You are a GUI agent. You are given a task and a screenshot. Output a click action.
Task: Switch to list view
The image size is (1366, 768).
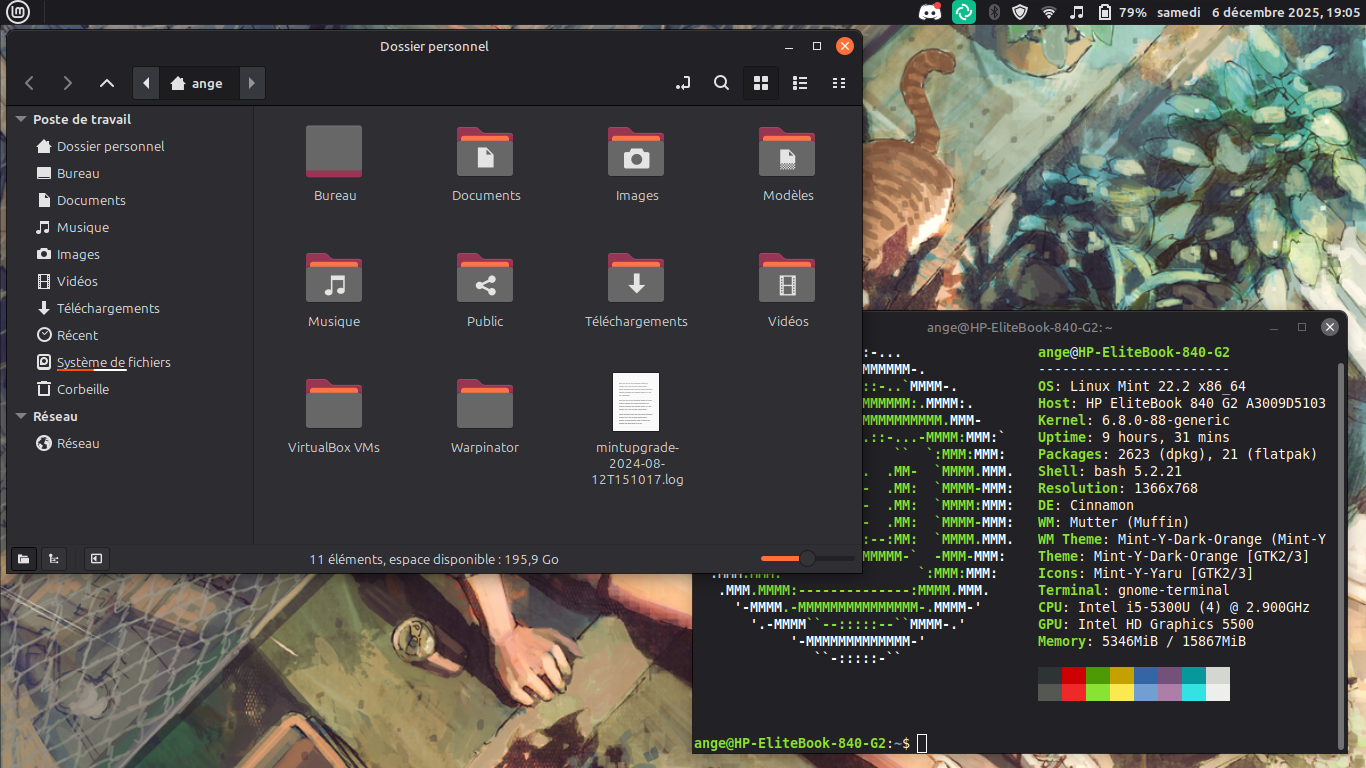tap(800, 83)
